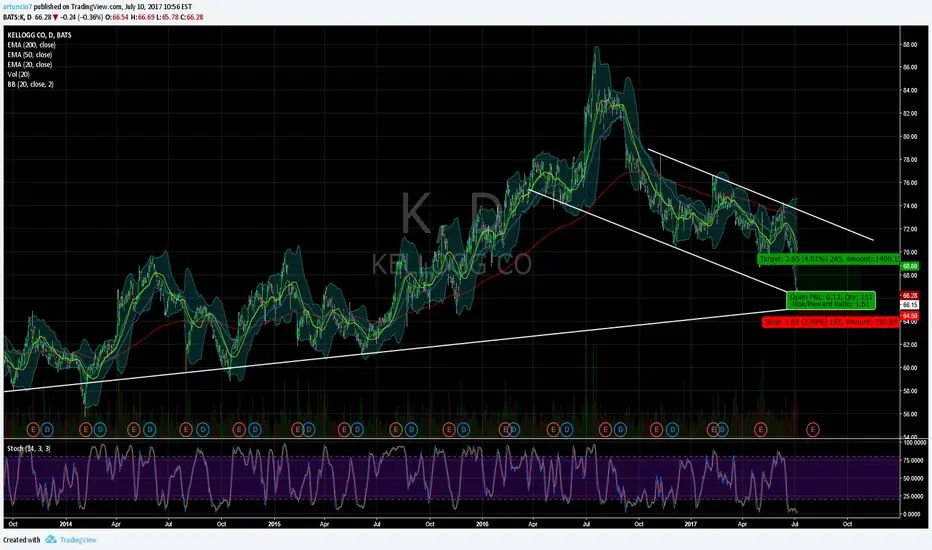Open author artuncio7 profile name
Screen dimensions: 932x550
[x=17, y=7]
